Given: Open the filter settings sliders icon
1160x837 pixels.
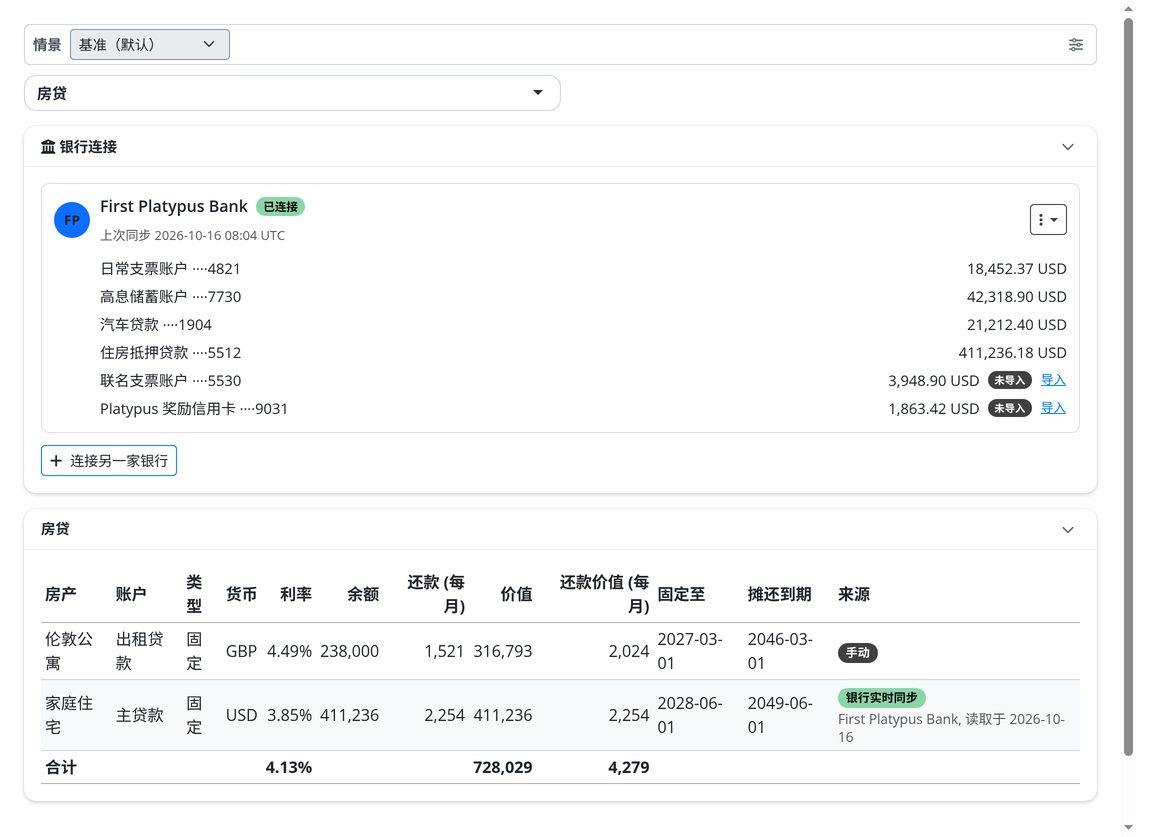Looking at the screenshot, I should (1076, 44).
